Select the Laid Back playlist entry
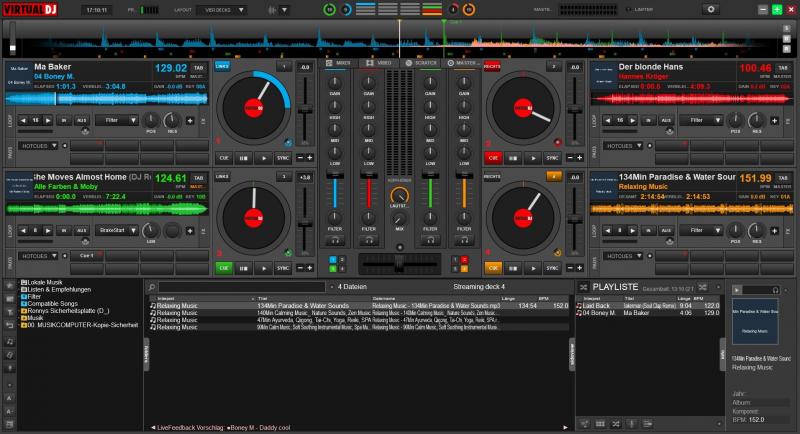Viewport: 800px width, 434px height. click(x=648, y=305)
